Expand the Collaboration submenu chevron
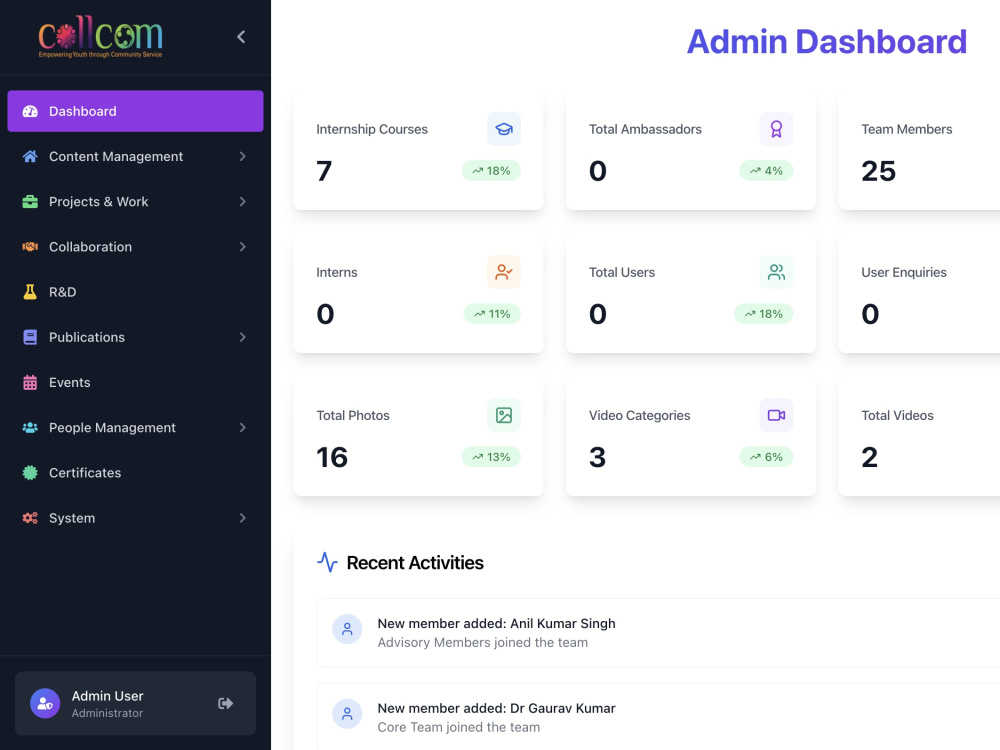This screenshot has width=1000, height=750. [x=242, y=247]
